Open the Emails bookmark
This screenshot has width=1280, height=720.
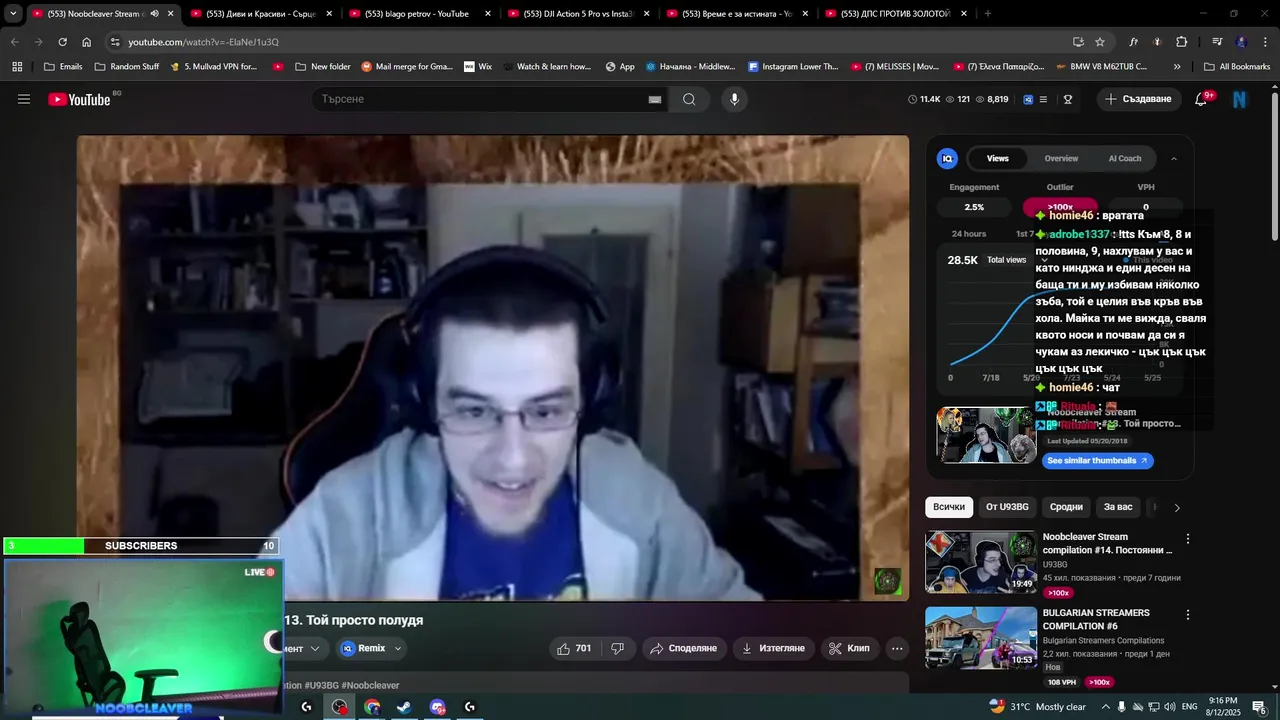pos(62,67)
